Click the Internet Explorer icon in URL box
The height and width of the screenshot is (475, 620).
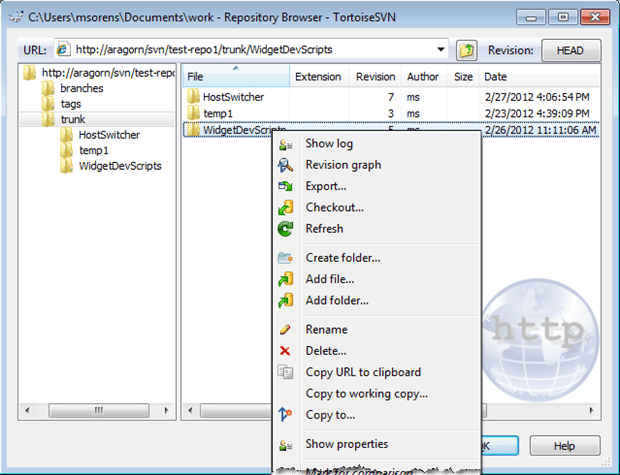[63, 49]
